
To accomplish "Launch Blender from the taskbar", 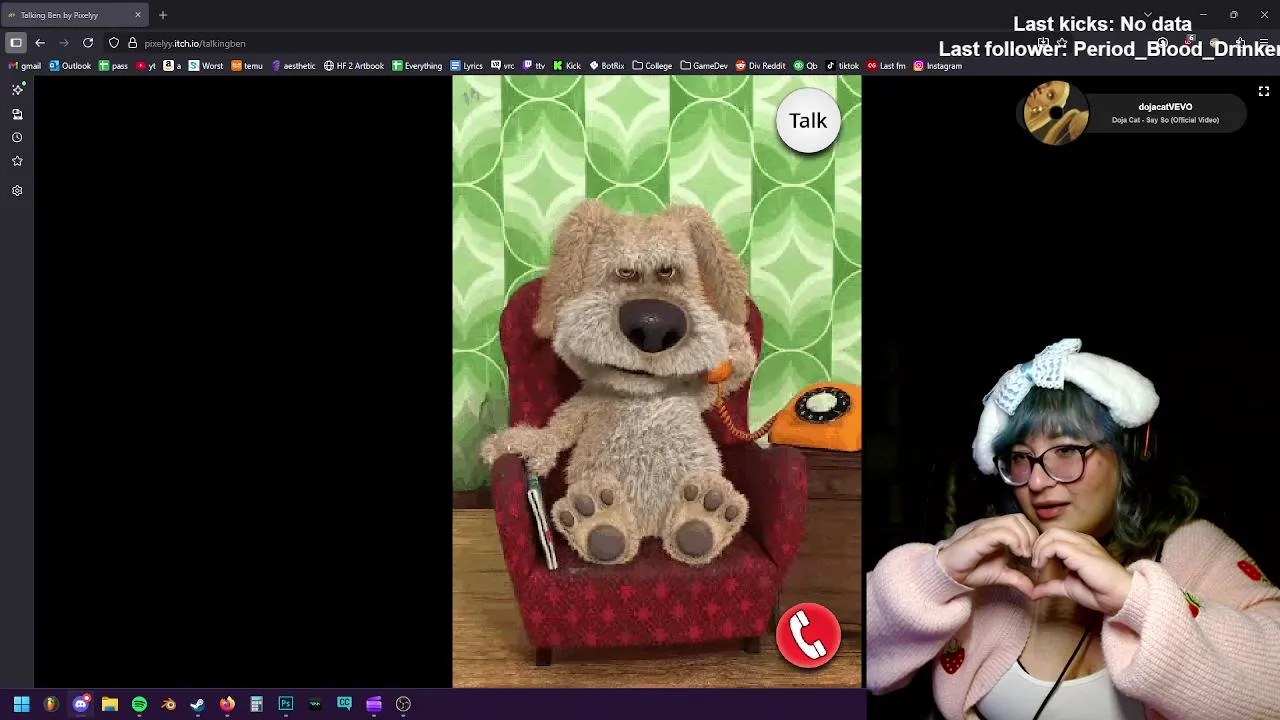I will (x=169, y=704).
